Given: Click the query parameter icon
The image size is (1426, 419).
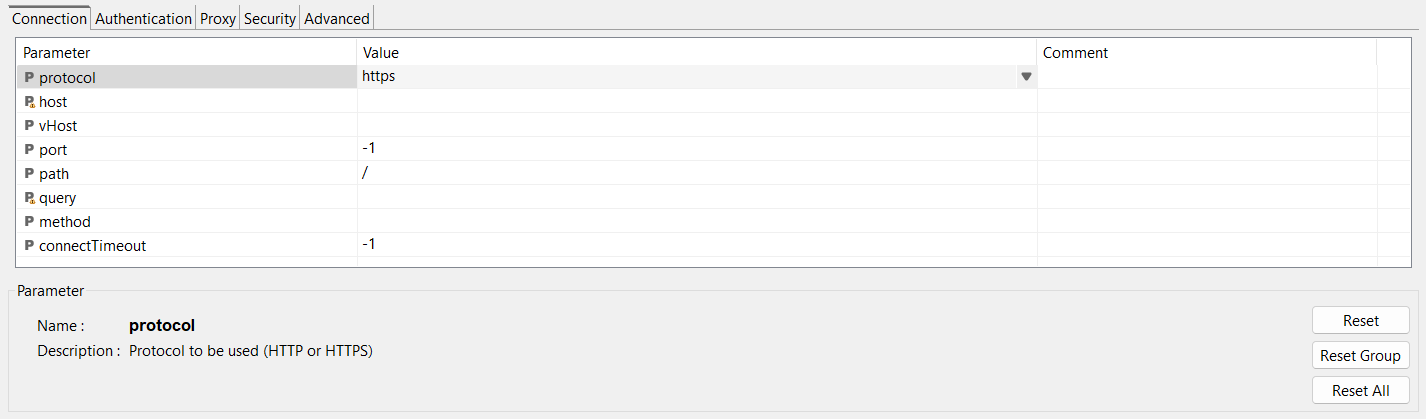Looking at the screenshot, I should 30,197.
